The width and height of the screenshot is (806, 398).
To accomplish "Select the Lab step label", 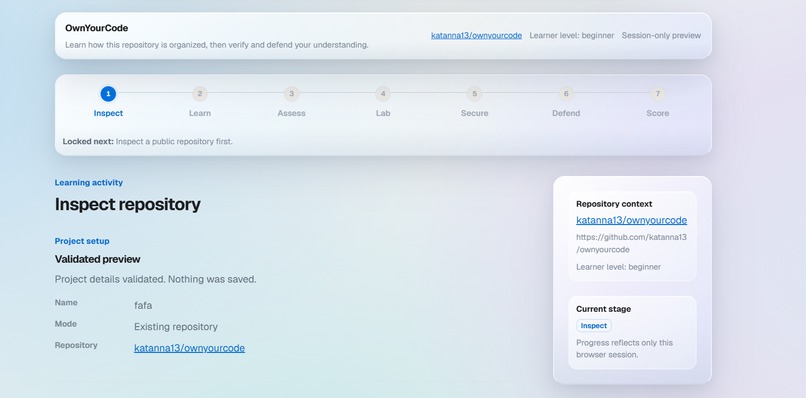I will click(x=383, y=113).
